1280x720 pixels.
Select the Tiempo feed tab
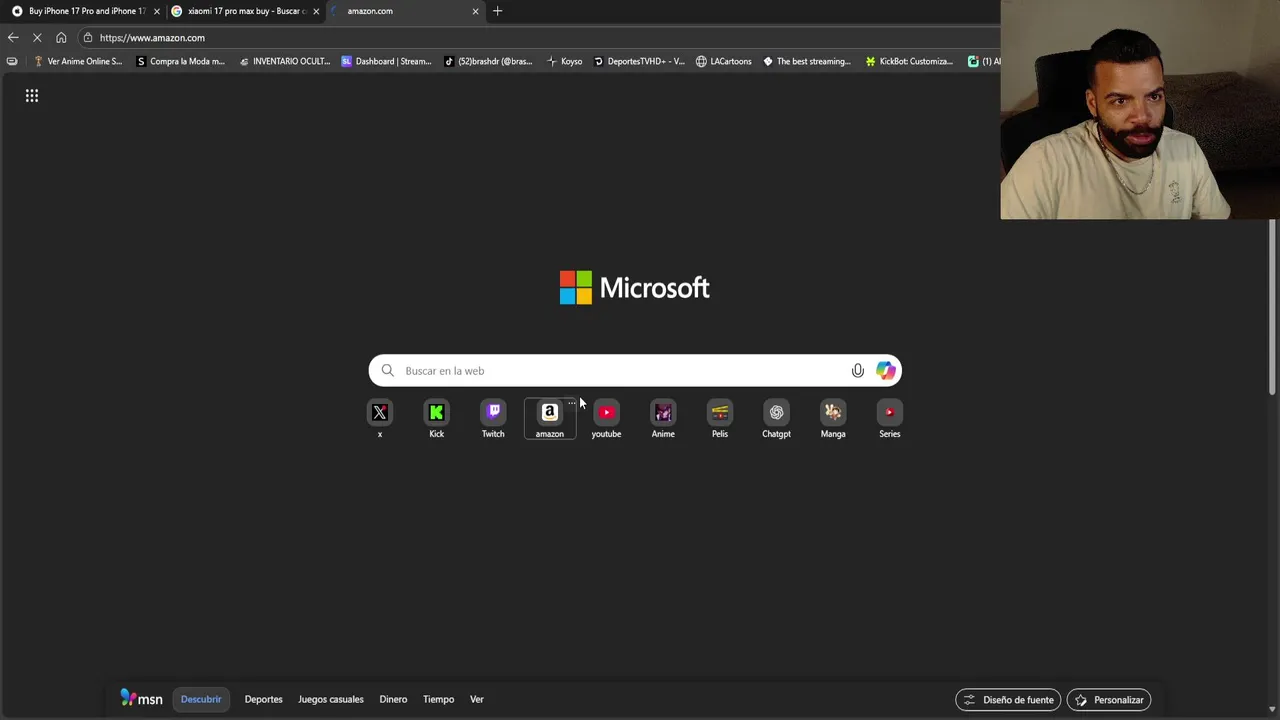pyautogui.click(x=438, y=699)
